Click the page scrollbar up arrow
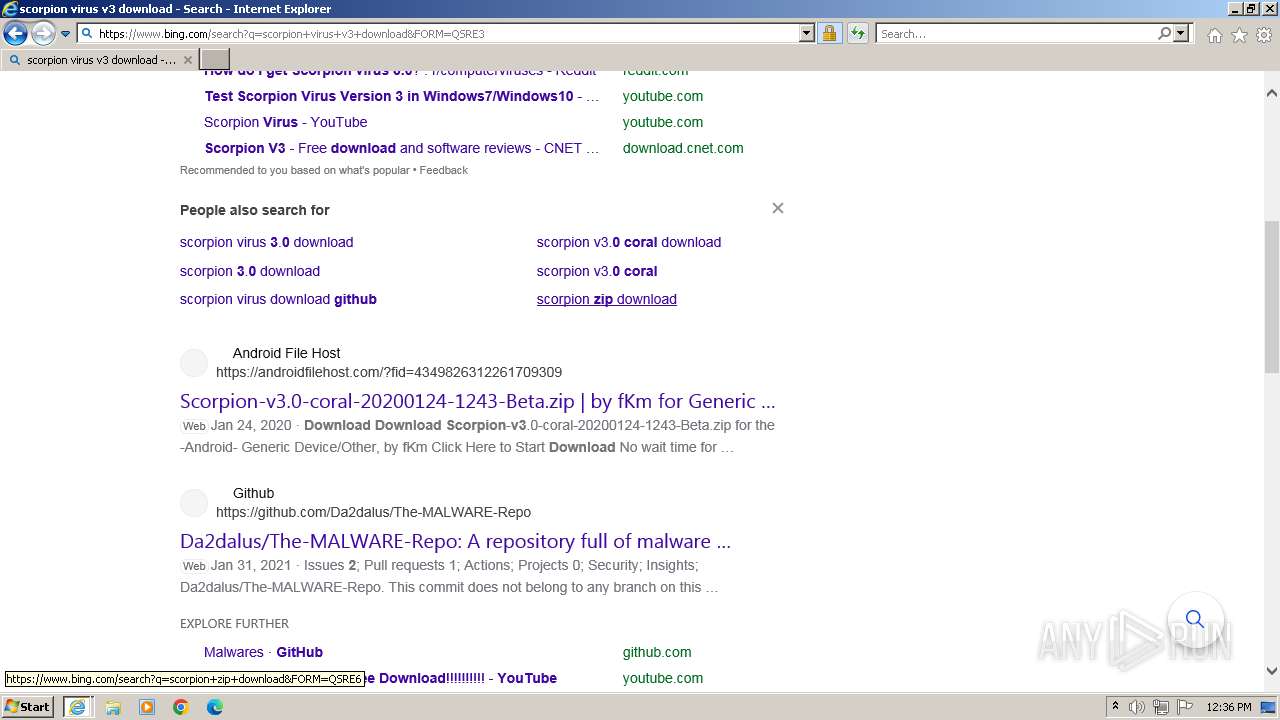The height and width of the screenshot is (720, 1280). point(1271,93)
